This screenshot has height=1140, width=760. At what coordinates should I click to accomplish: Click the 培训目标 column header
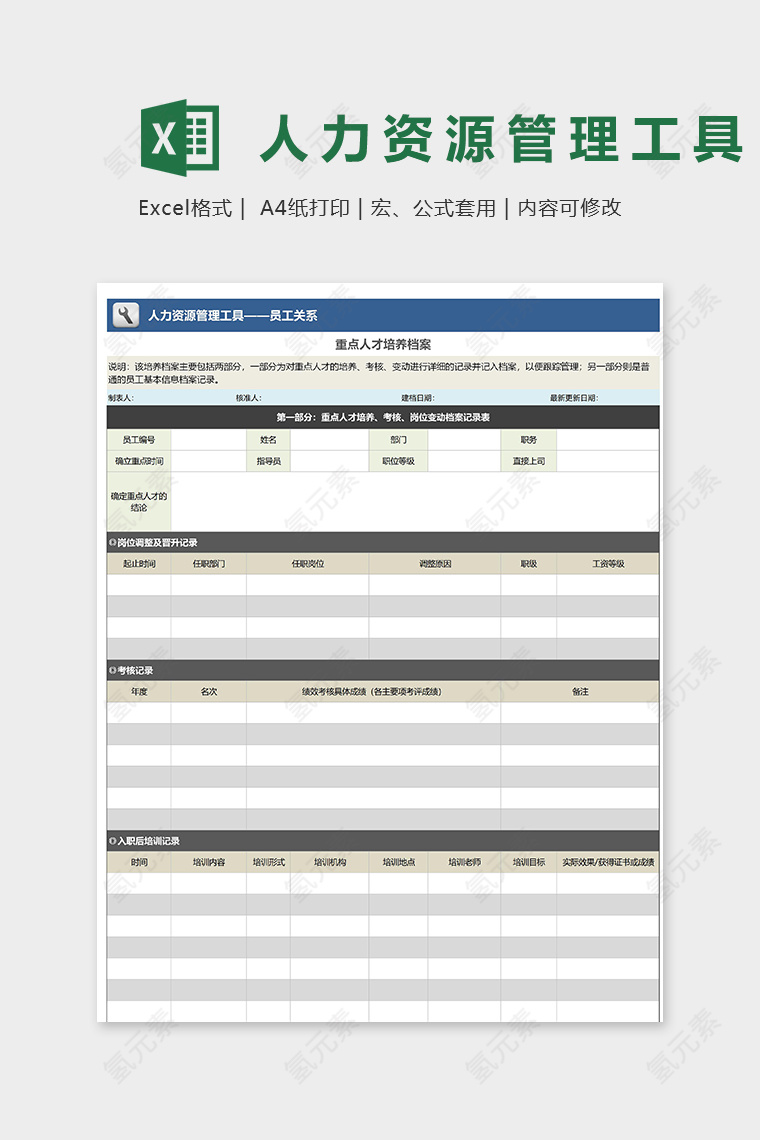(529, 862)
